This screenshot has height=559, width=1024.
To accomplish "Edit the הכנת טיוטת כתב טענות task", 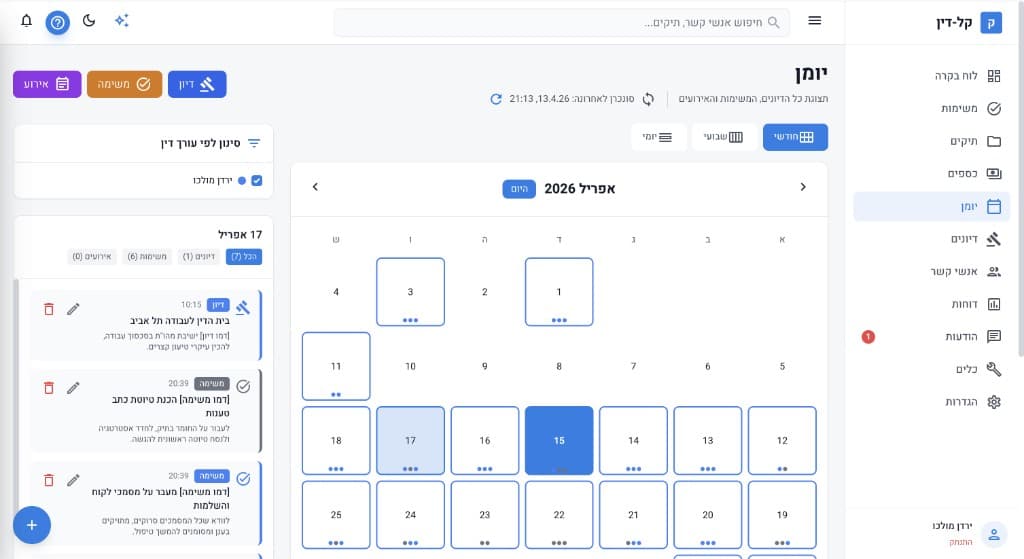I will point(73,387).
